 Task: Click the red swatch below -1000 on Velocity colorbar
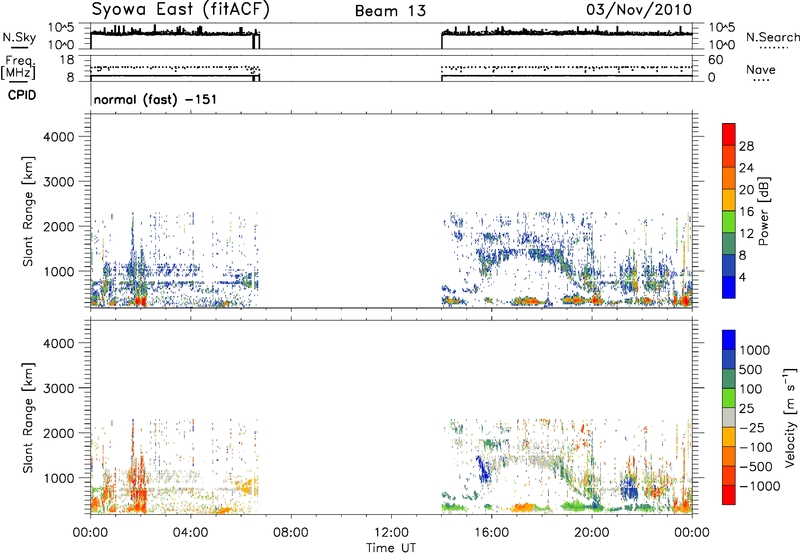(x=729, y=495)
